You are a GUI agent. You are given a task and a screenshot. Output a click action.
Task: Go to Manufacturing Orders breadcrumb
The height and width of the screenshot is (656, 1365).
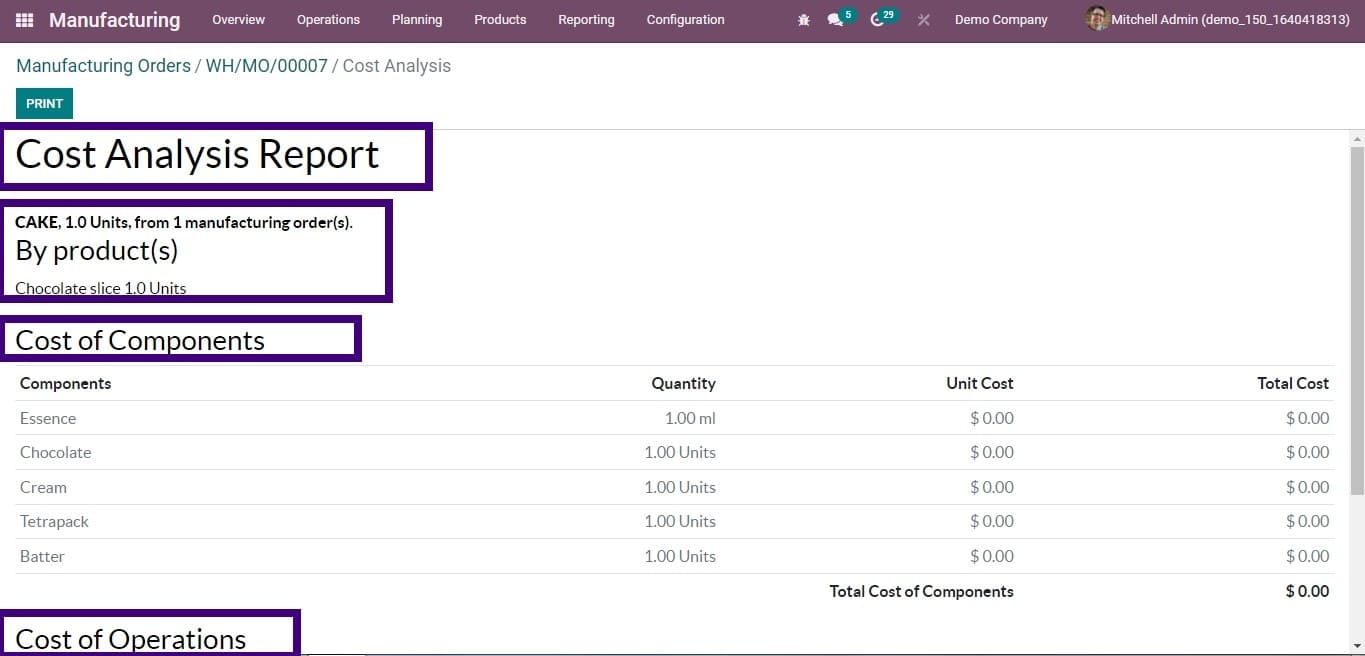103,66
